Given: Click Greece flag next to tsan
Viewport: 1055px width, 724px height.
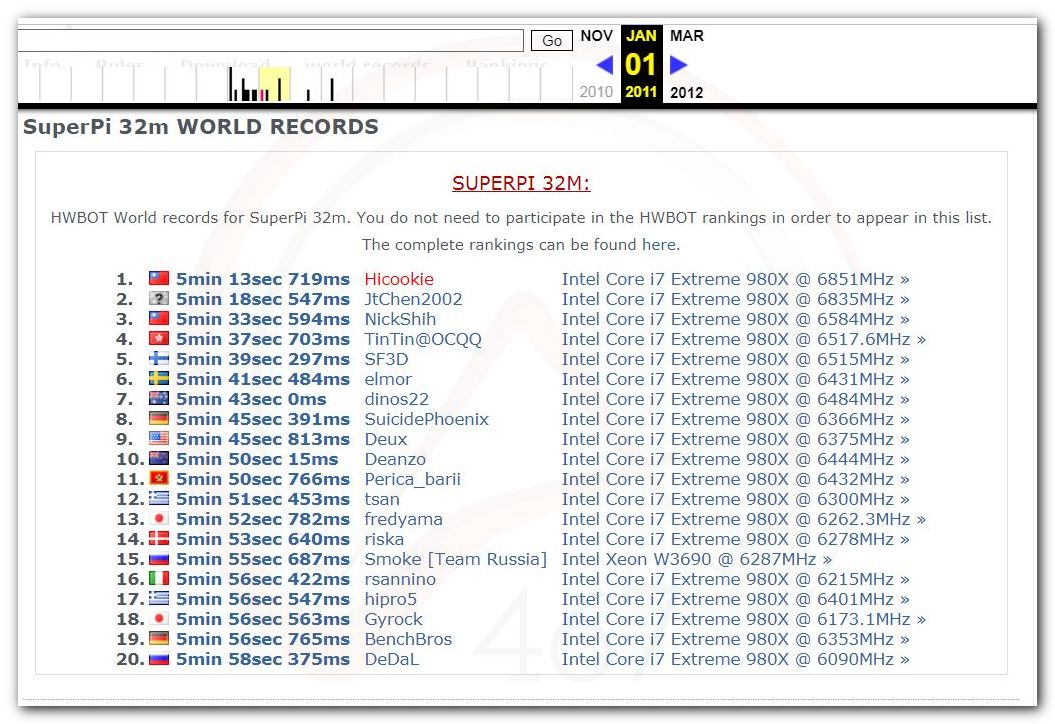Looking at the screenshot, I should pyautogui.click(x=159, y=498).
